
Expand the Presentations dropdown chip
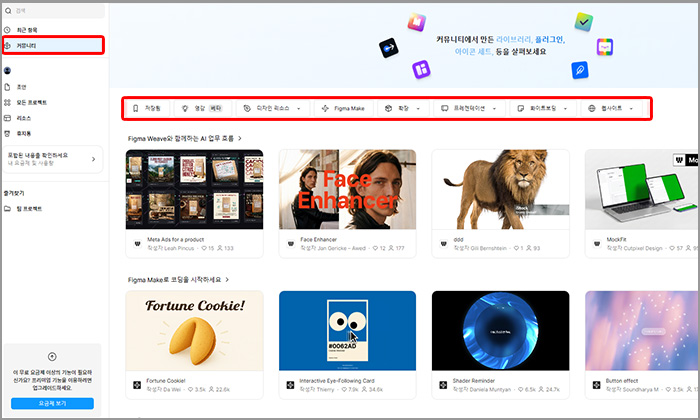pyautogui.click(x=469, y=108)
